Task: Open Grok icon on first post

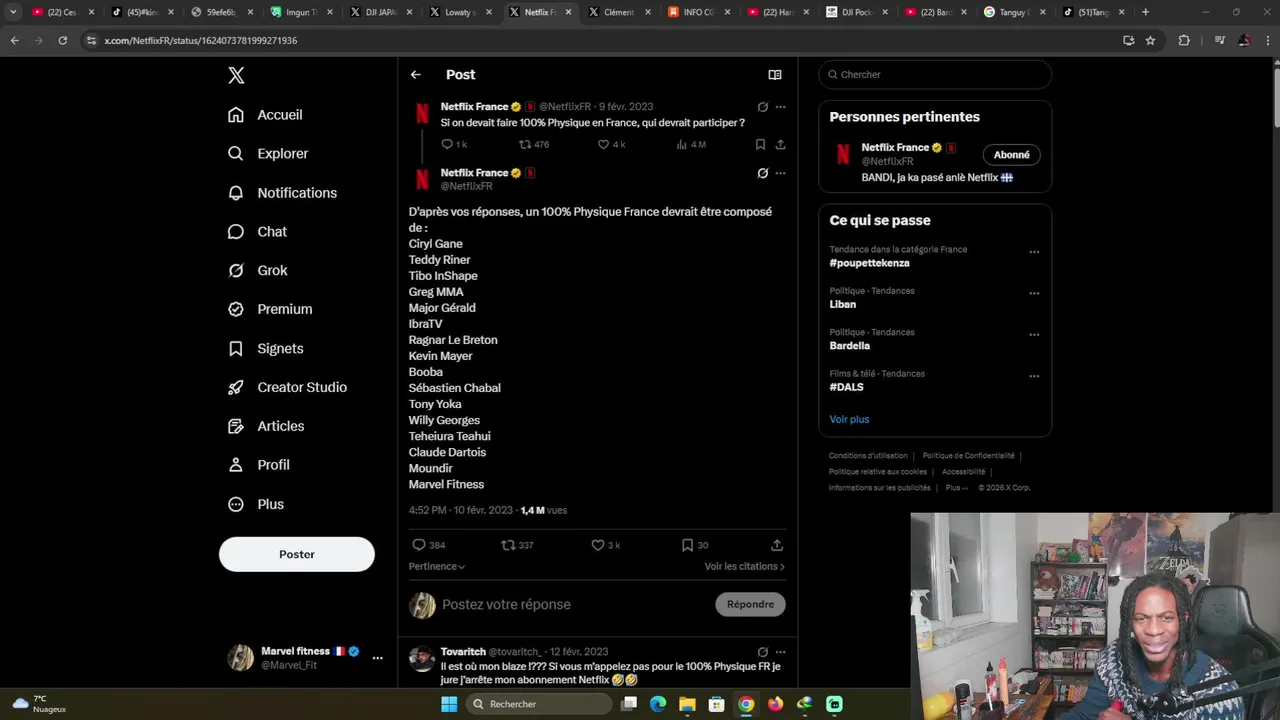Action: tap(763, 107)
